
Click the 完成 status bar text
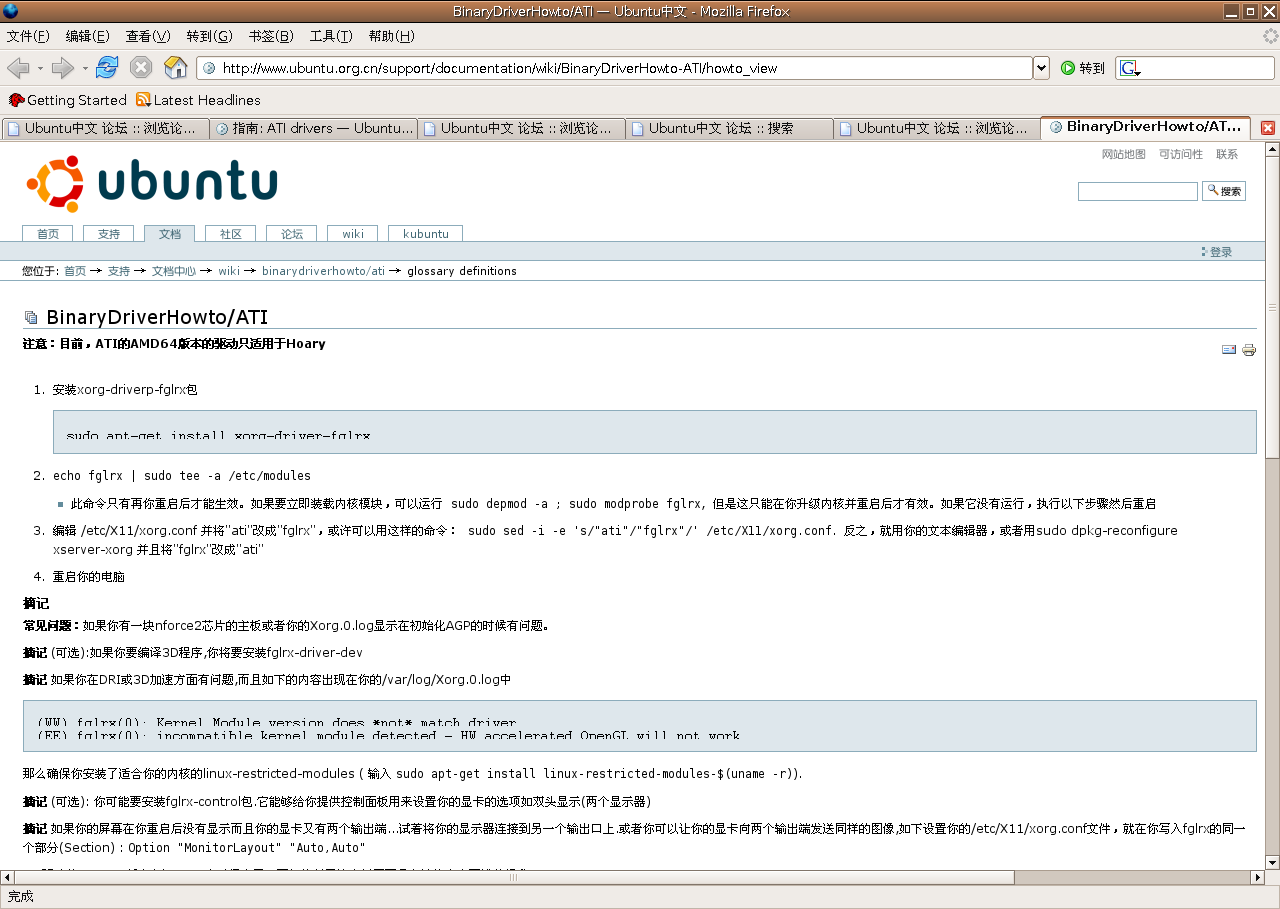coord(21,897)
